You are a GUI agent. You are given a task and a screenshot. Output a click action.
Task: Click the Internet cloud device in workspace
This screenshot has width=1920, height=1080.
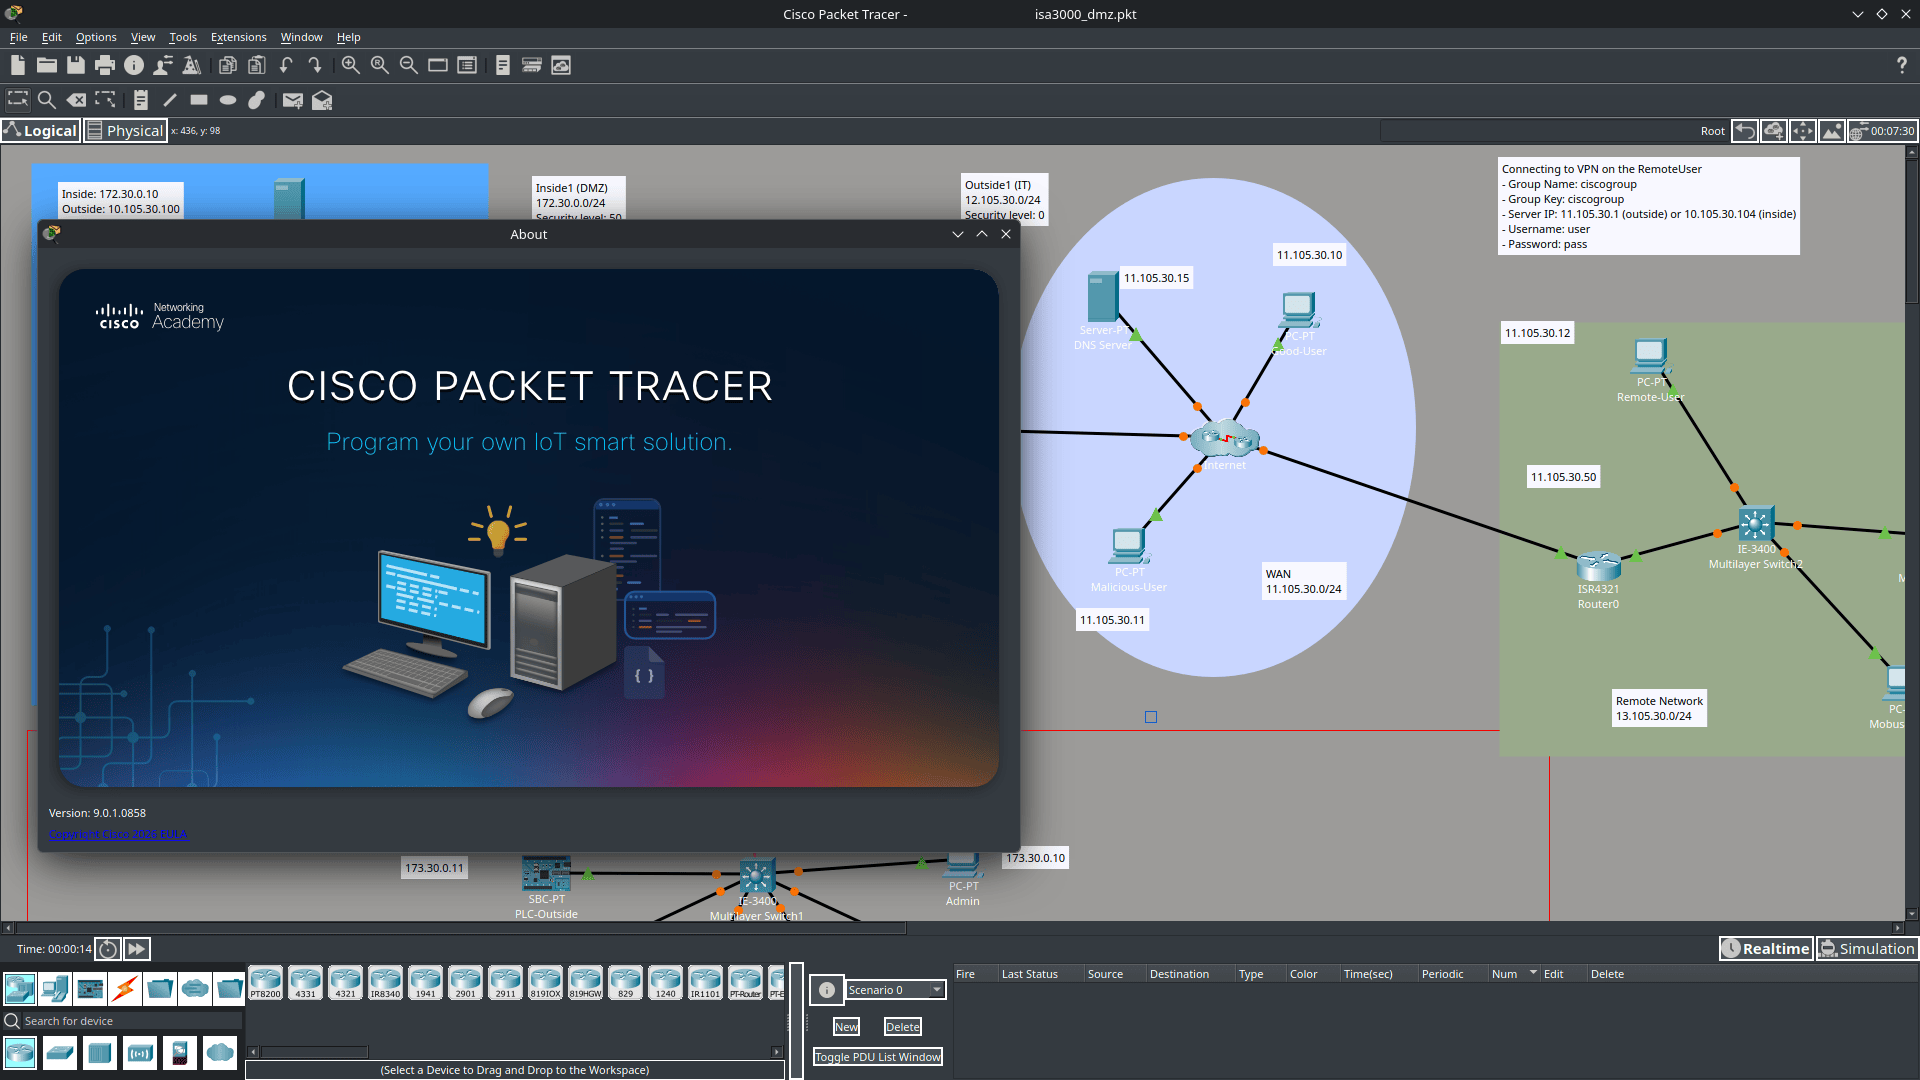1225,439
